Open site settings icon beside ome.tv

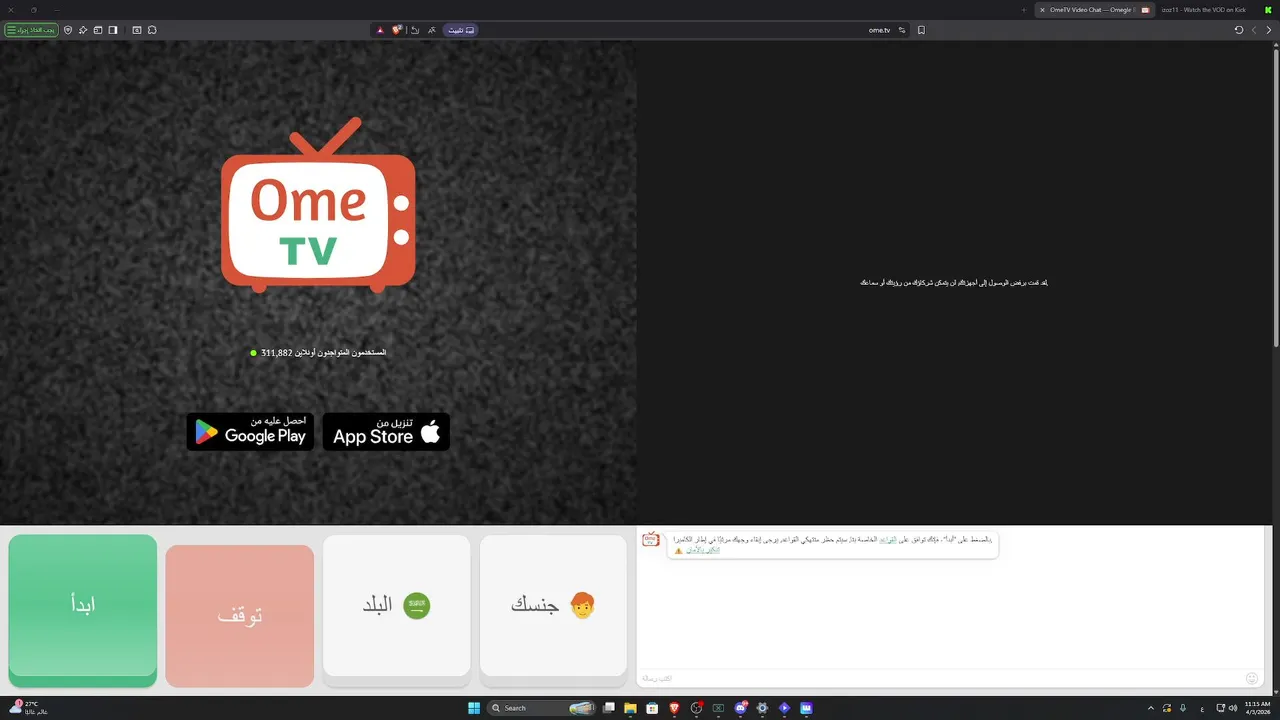902,30
